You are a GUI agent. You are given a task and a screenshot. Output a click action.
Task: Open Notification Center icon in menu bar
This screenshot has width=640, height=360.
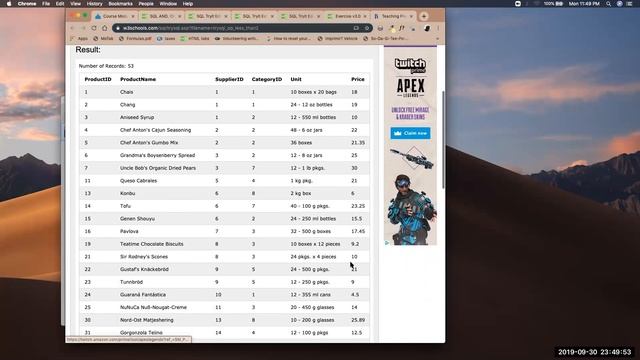pyautogui.click(x=629, y=4)
